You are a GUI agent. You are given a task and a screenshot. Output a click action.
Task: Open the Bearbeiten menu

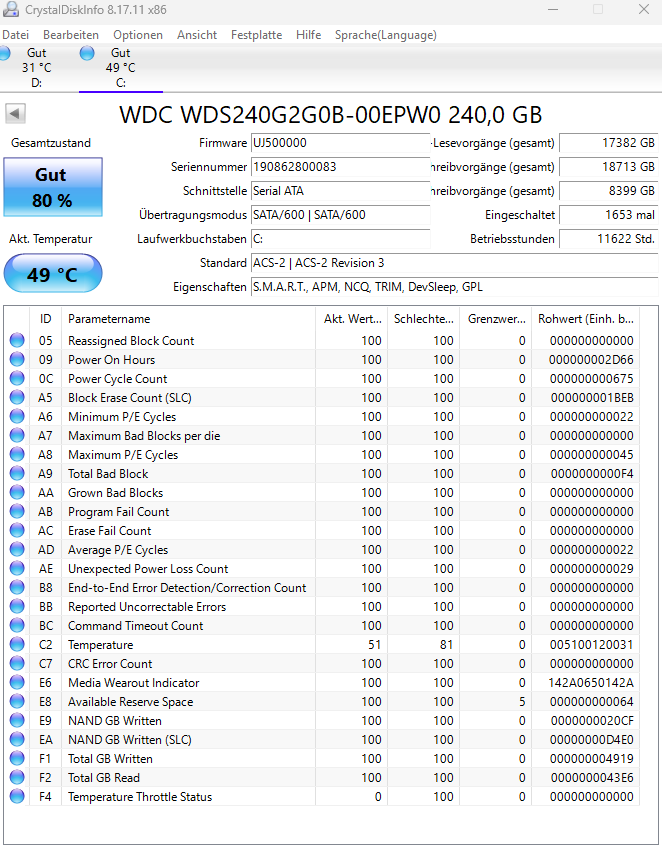point(71,35)
